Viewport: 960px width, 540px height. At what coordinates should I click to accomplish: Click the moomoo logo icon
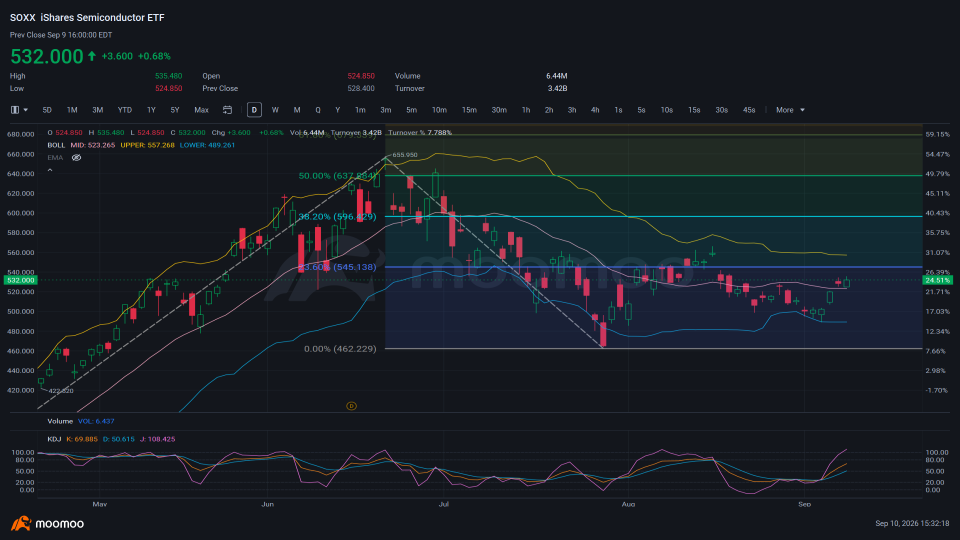click(x=21, y=523)
